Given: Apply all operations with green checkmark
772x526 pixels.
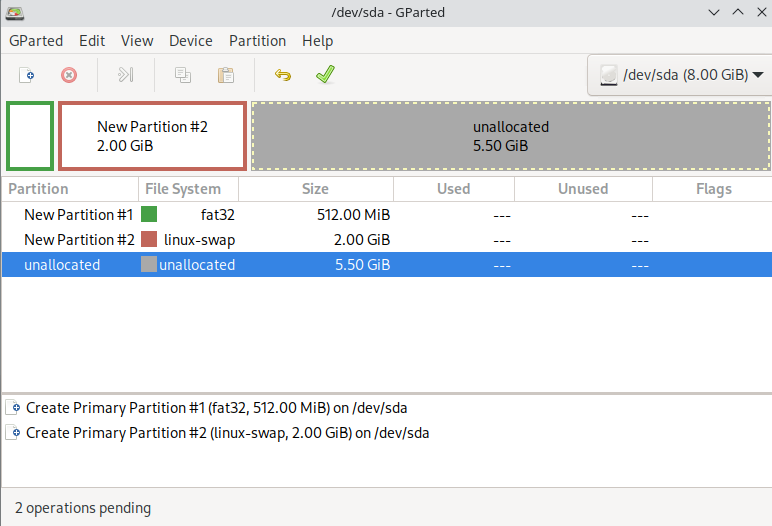Looking at the screenshot, I should click(x=324, y=75).
